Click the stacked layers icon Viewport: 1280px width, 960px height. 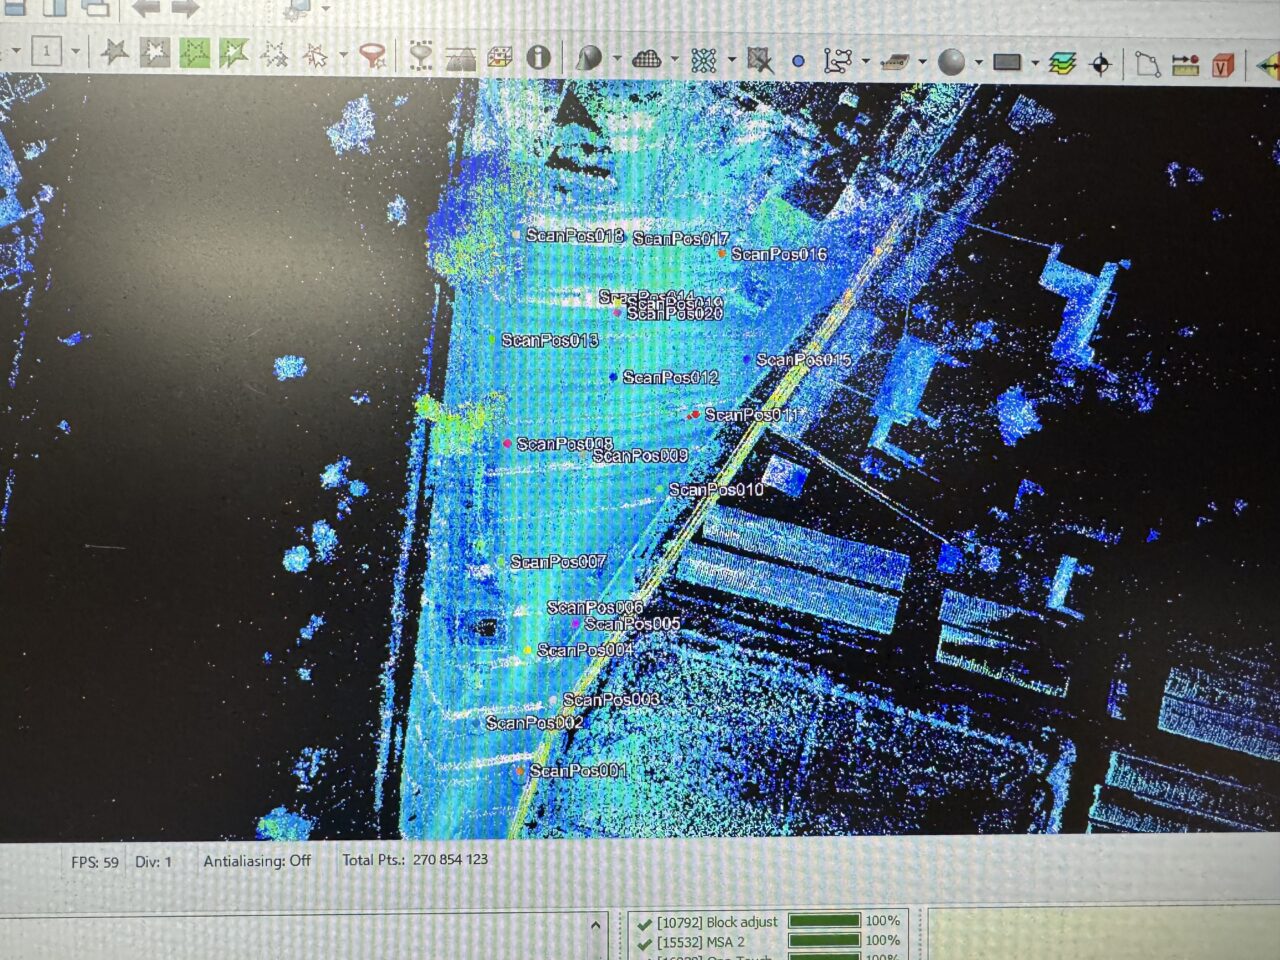pos(1063,64)
